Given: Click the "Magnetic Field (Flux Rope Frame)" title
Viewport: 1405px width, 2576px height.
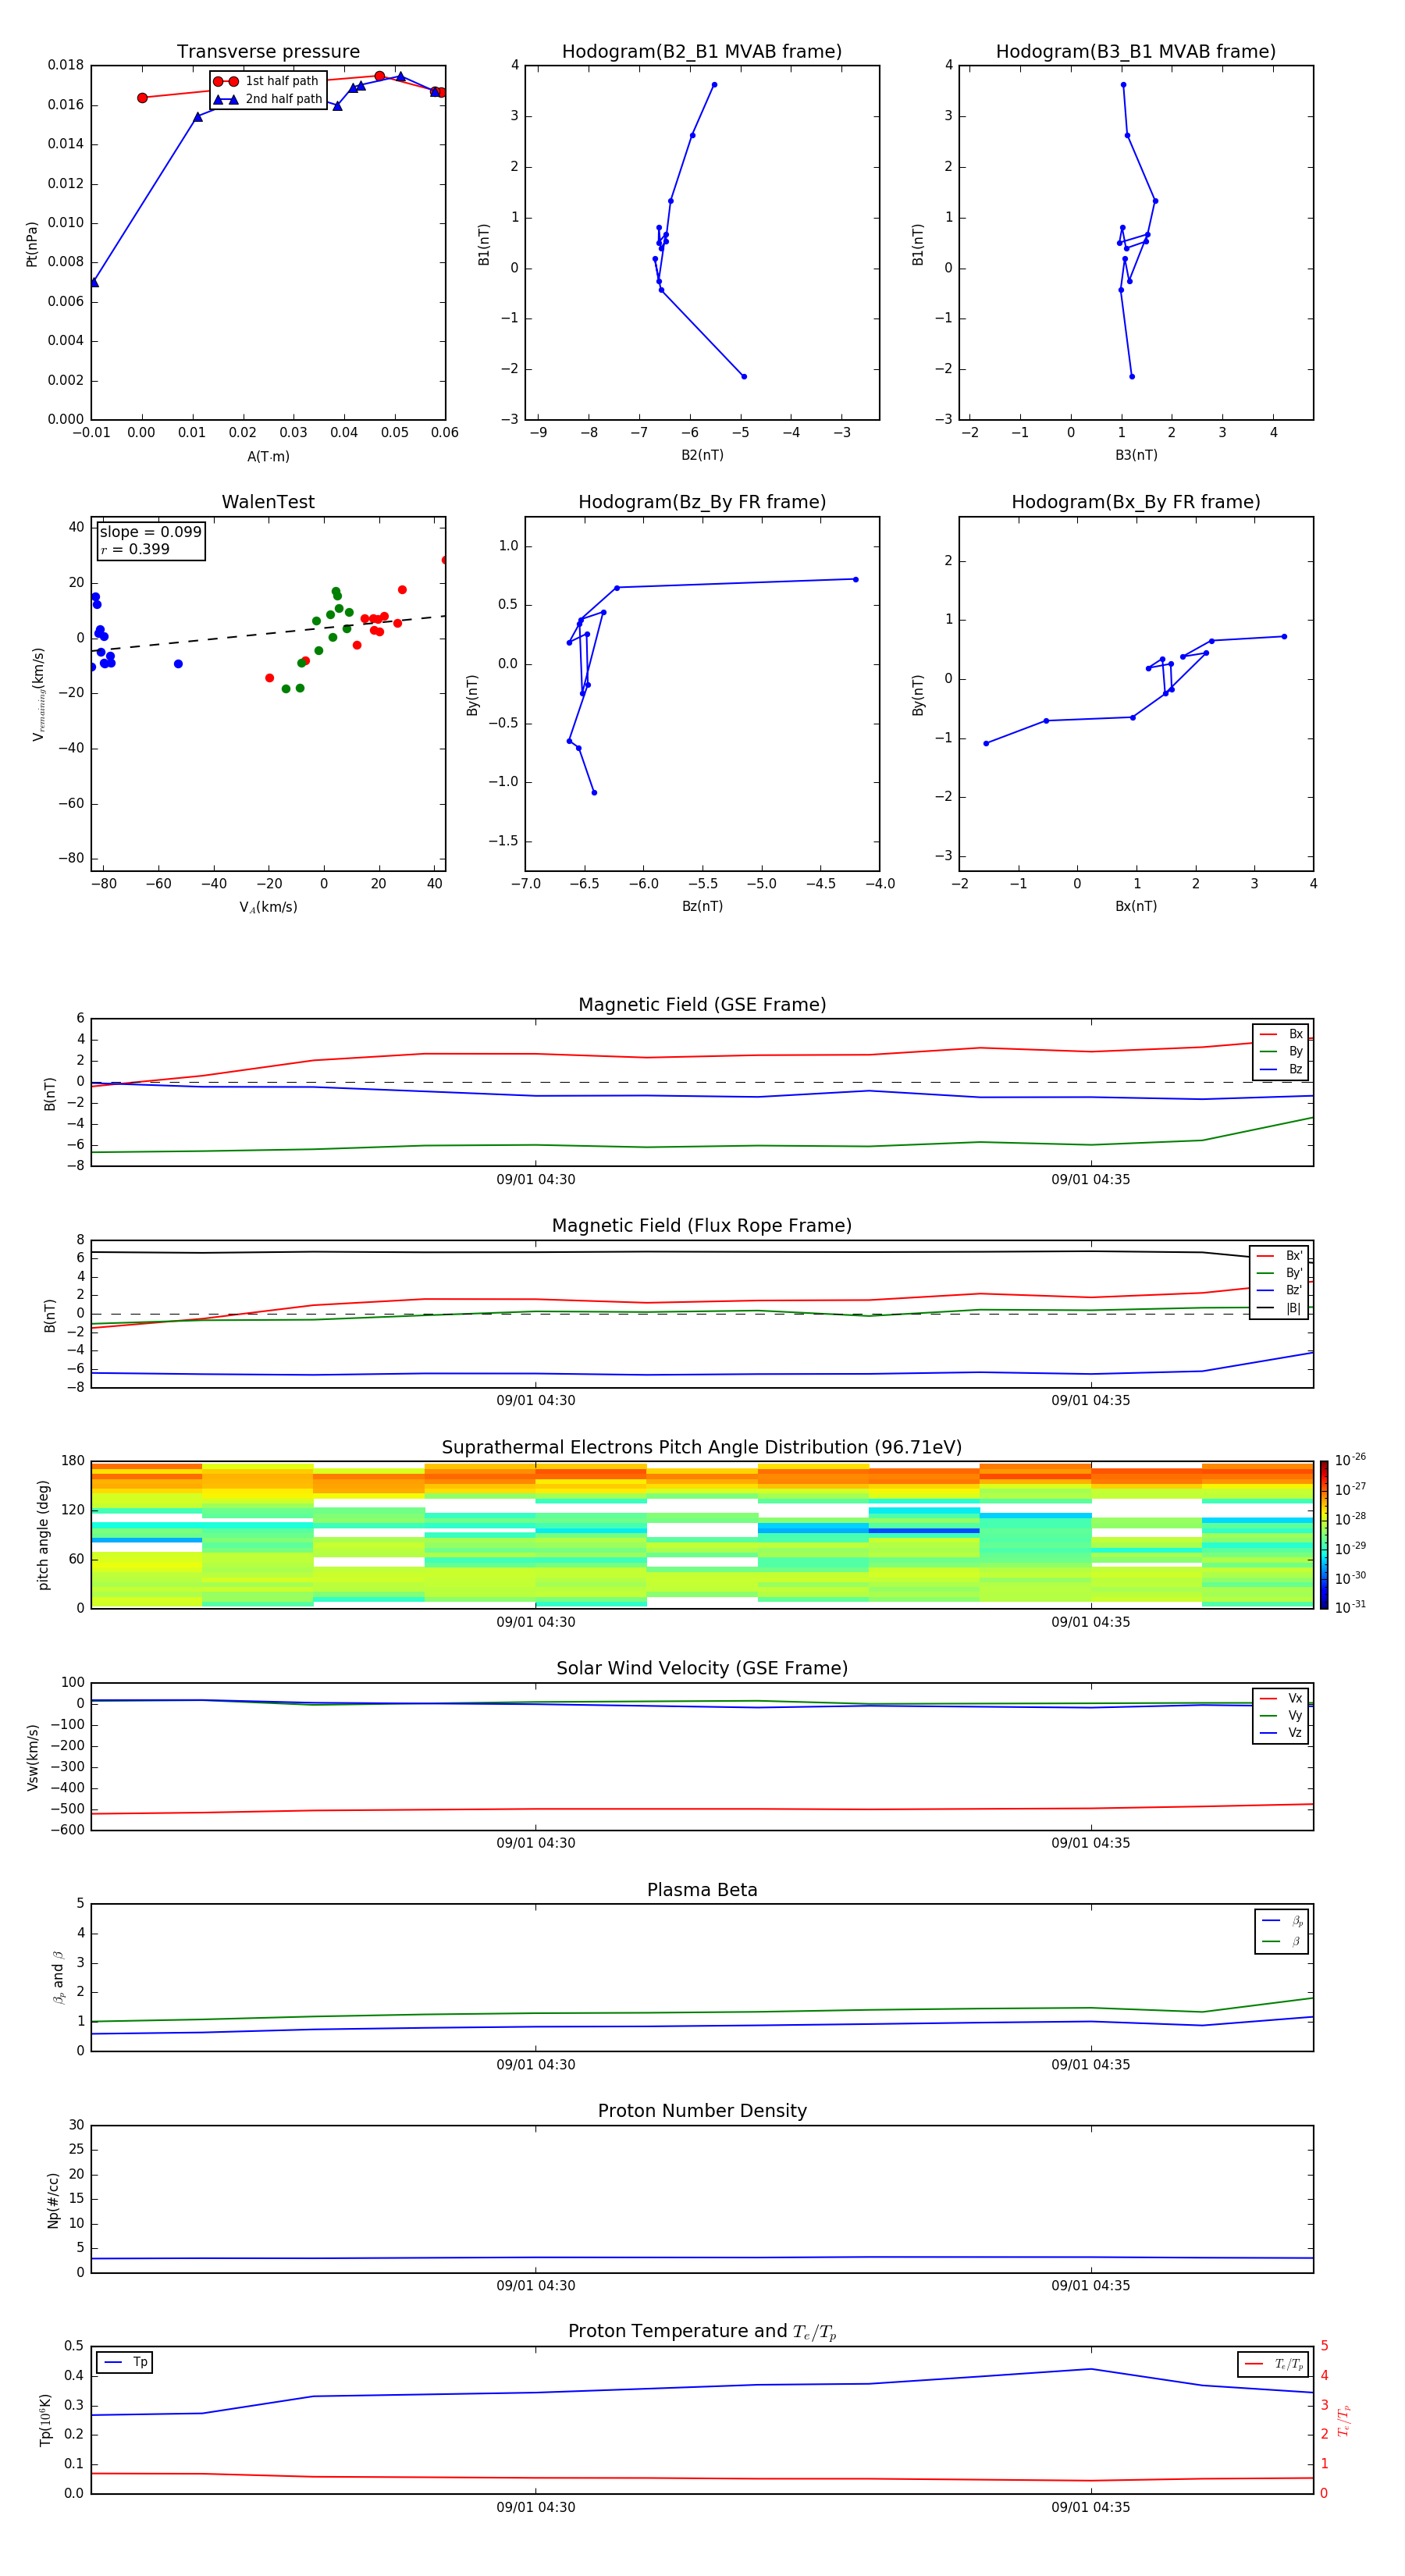Looking at the screenshot, I should 702,1226.
